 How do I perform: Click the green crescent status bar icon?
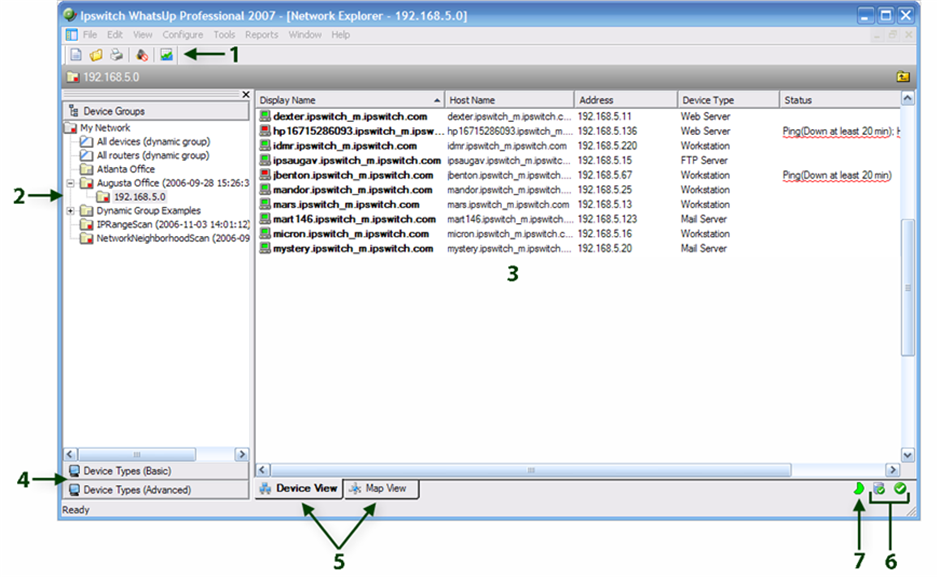pyautogui.click(x=859, y=488)
